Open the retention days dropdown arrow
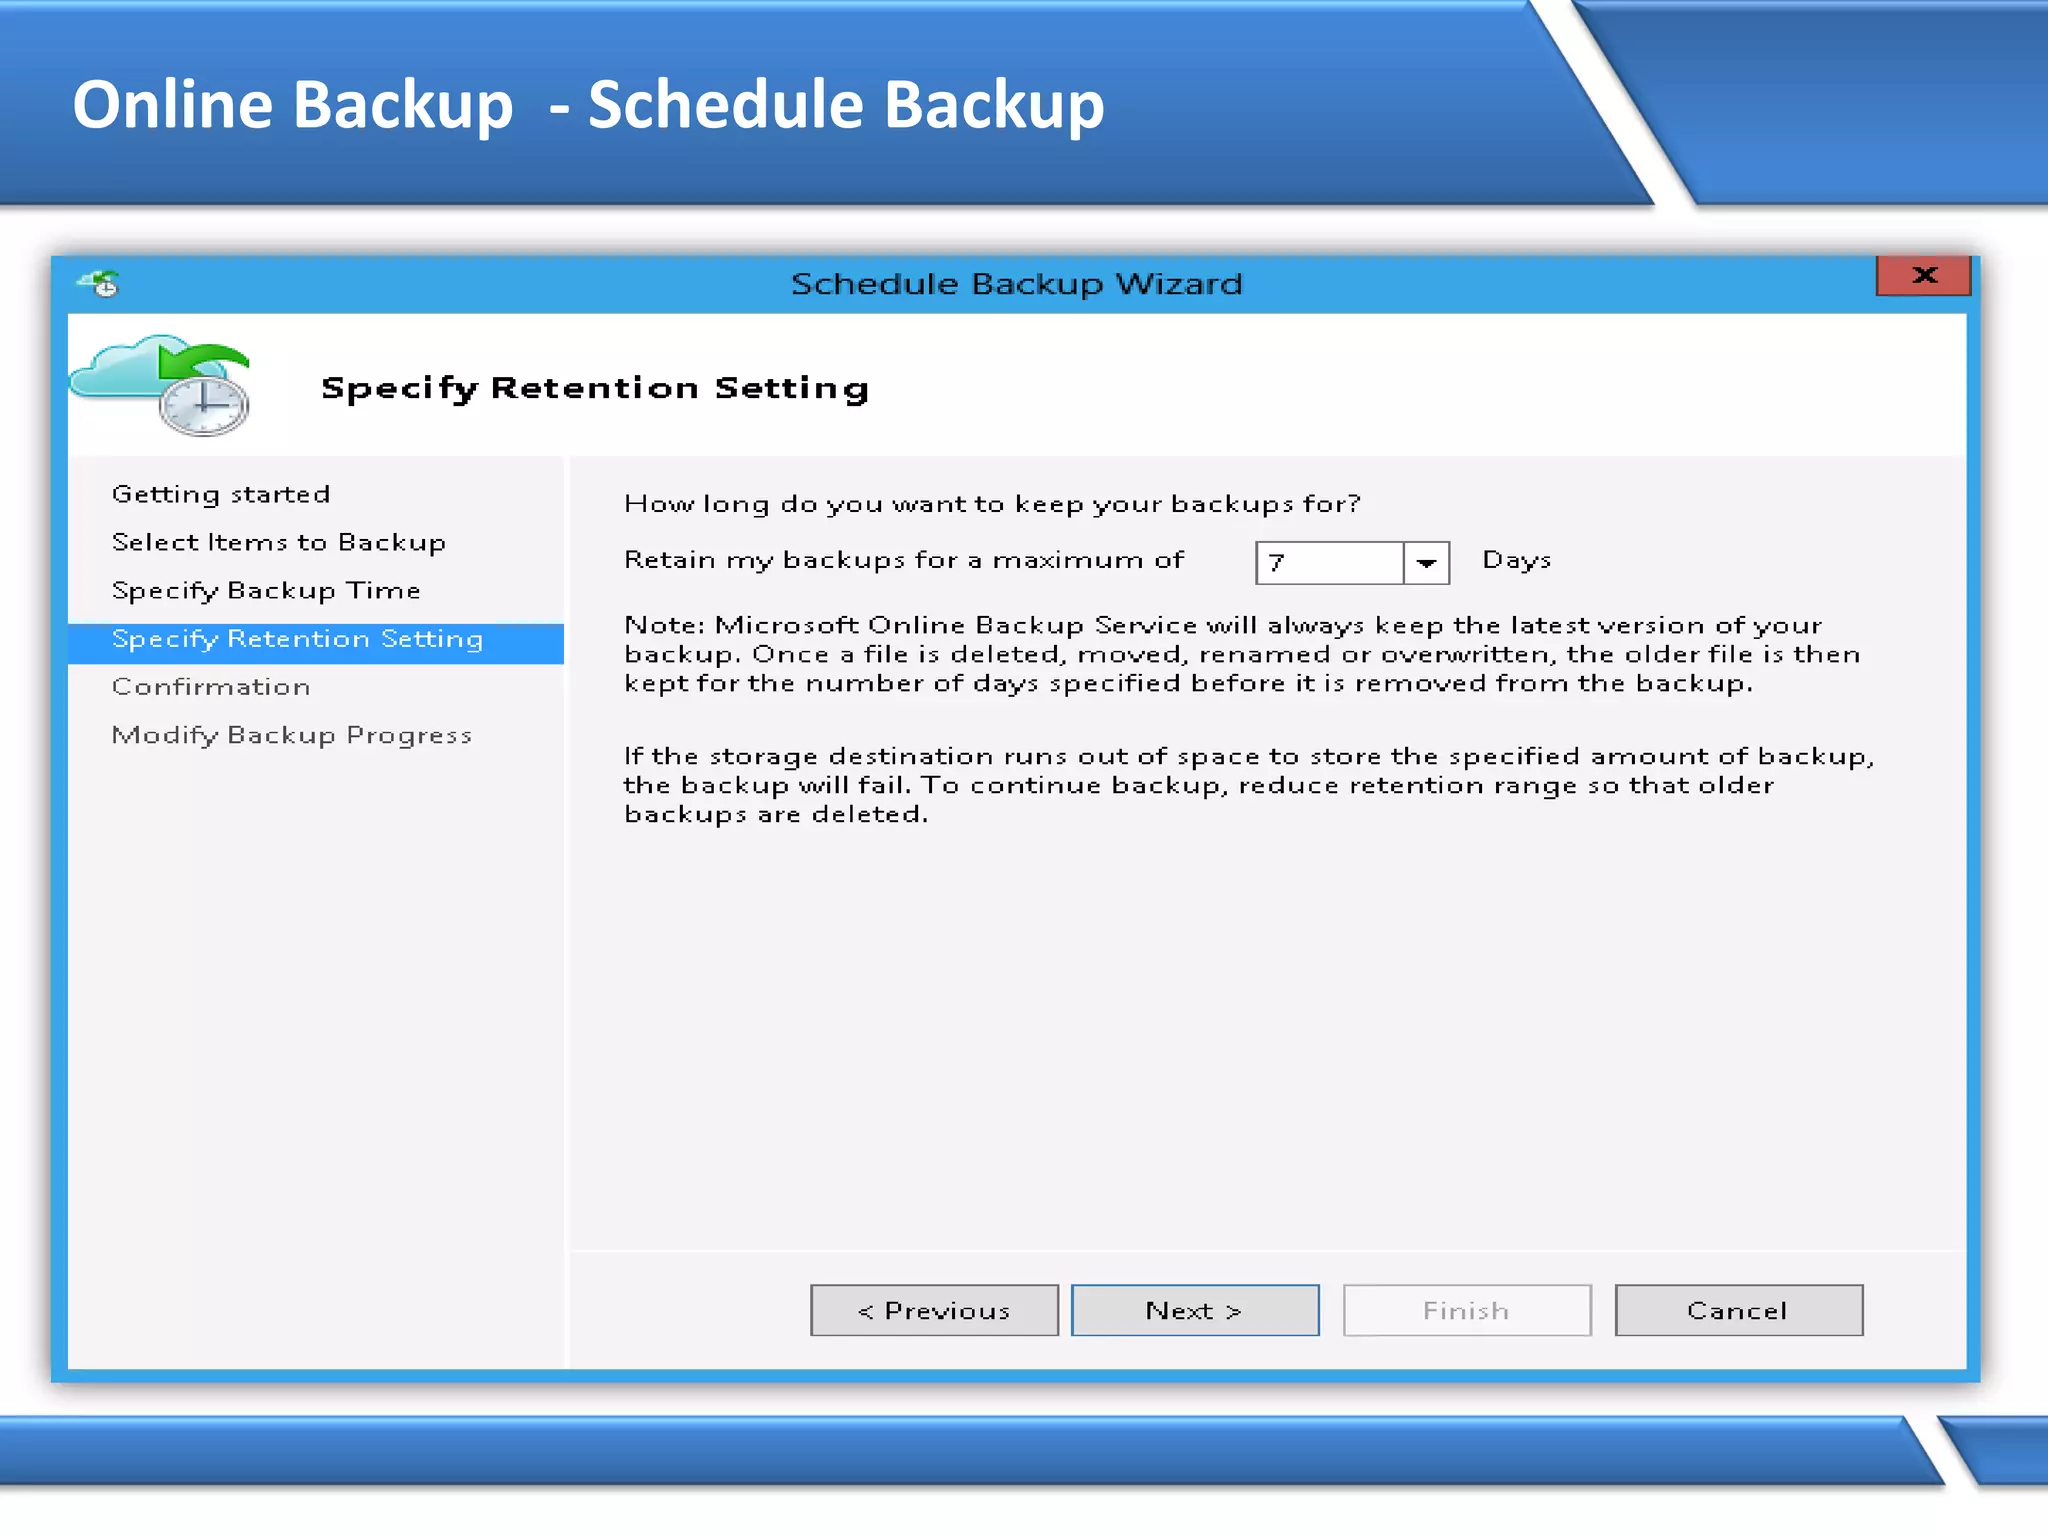 click(1427, 562)
